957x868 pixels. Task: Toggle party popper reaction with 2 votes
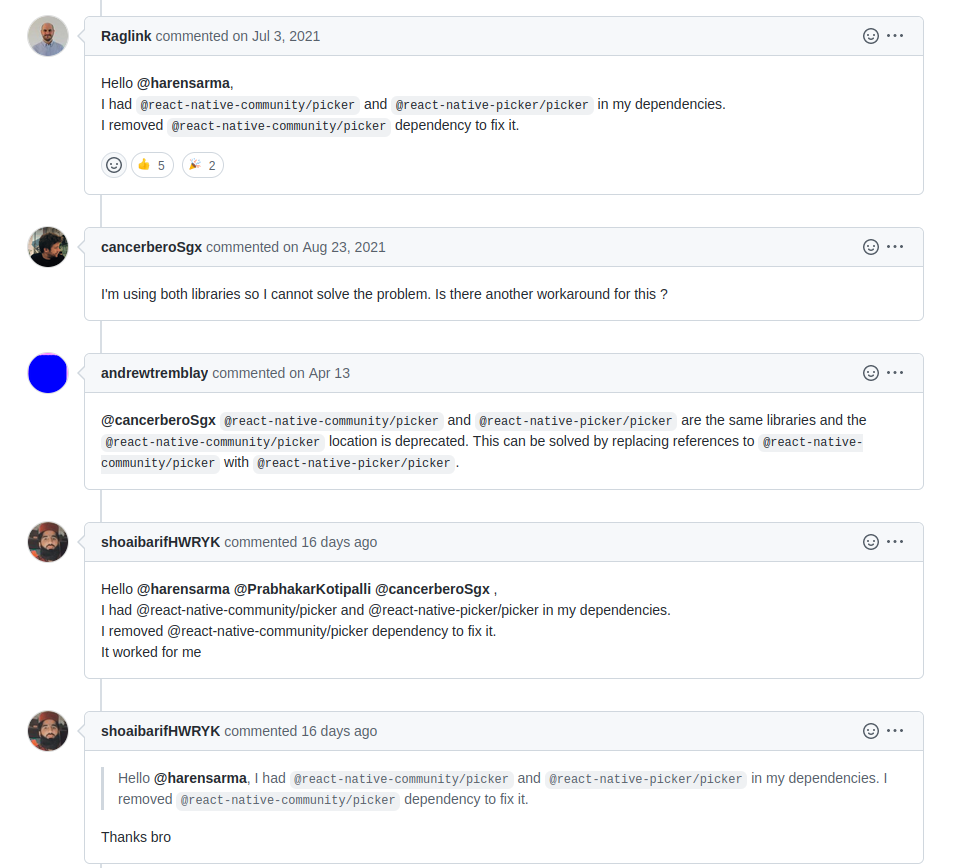(x=203, y=165)
